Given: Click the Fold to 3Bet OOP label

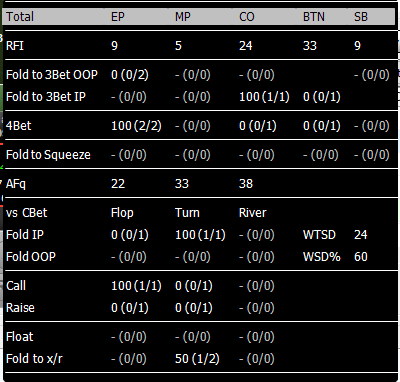Looking at the screenshot, I should [x=52, y=75].
